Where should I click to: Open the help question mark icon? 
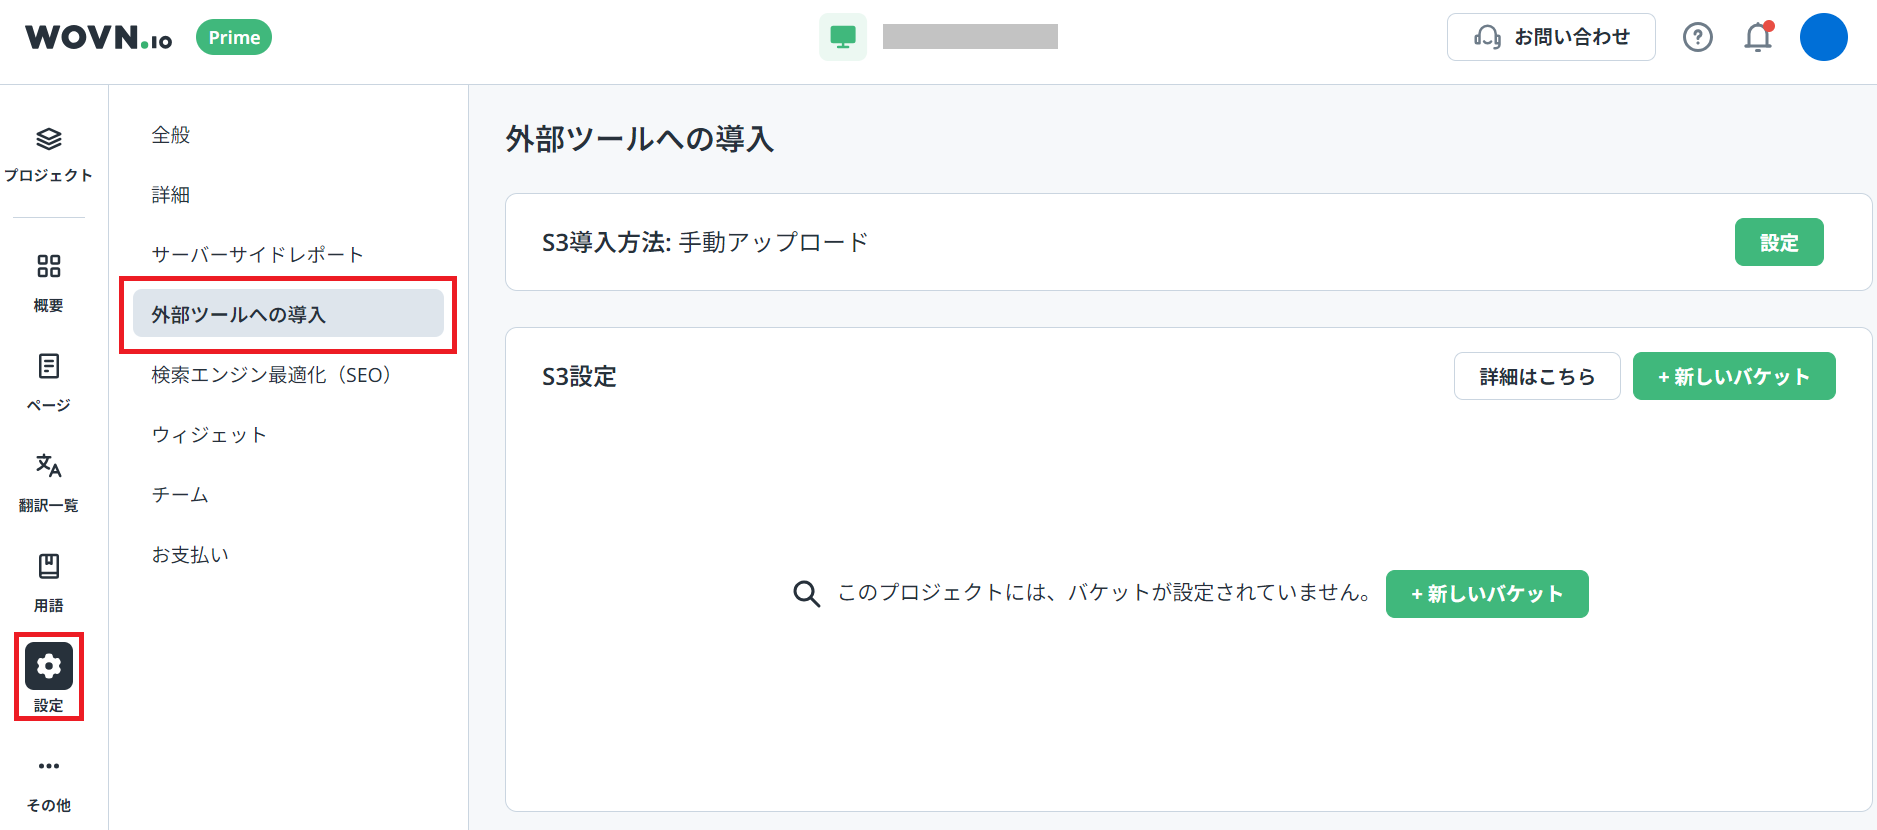click(1697, 38)
